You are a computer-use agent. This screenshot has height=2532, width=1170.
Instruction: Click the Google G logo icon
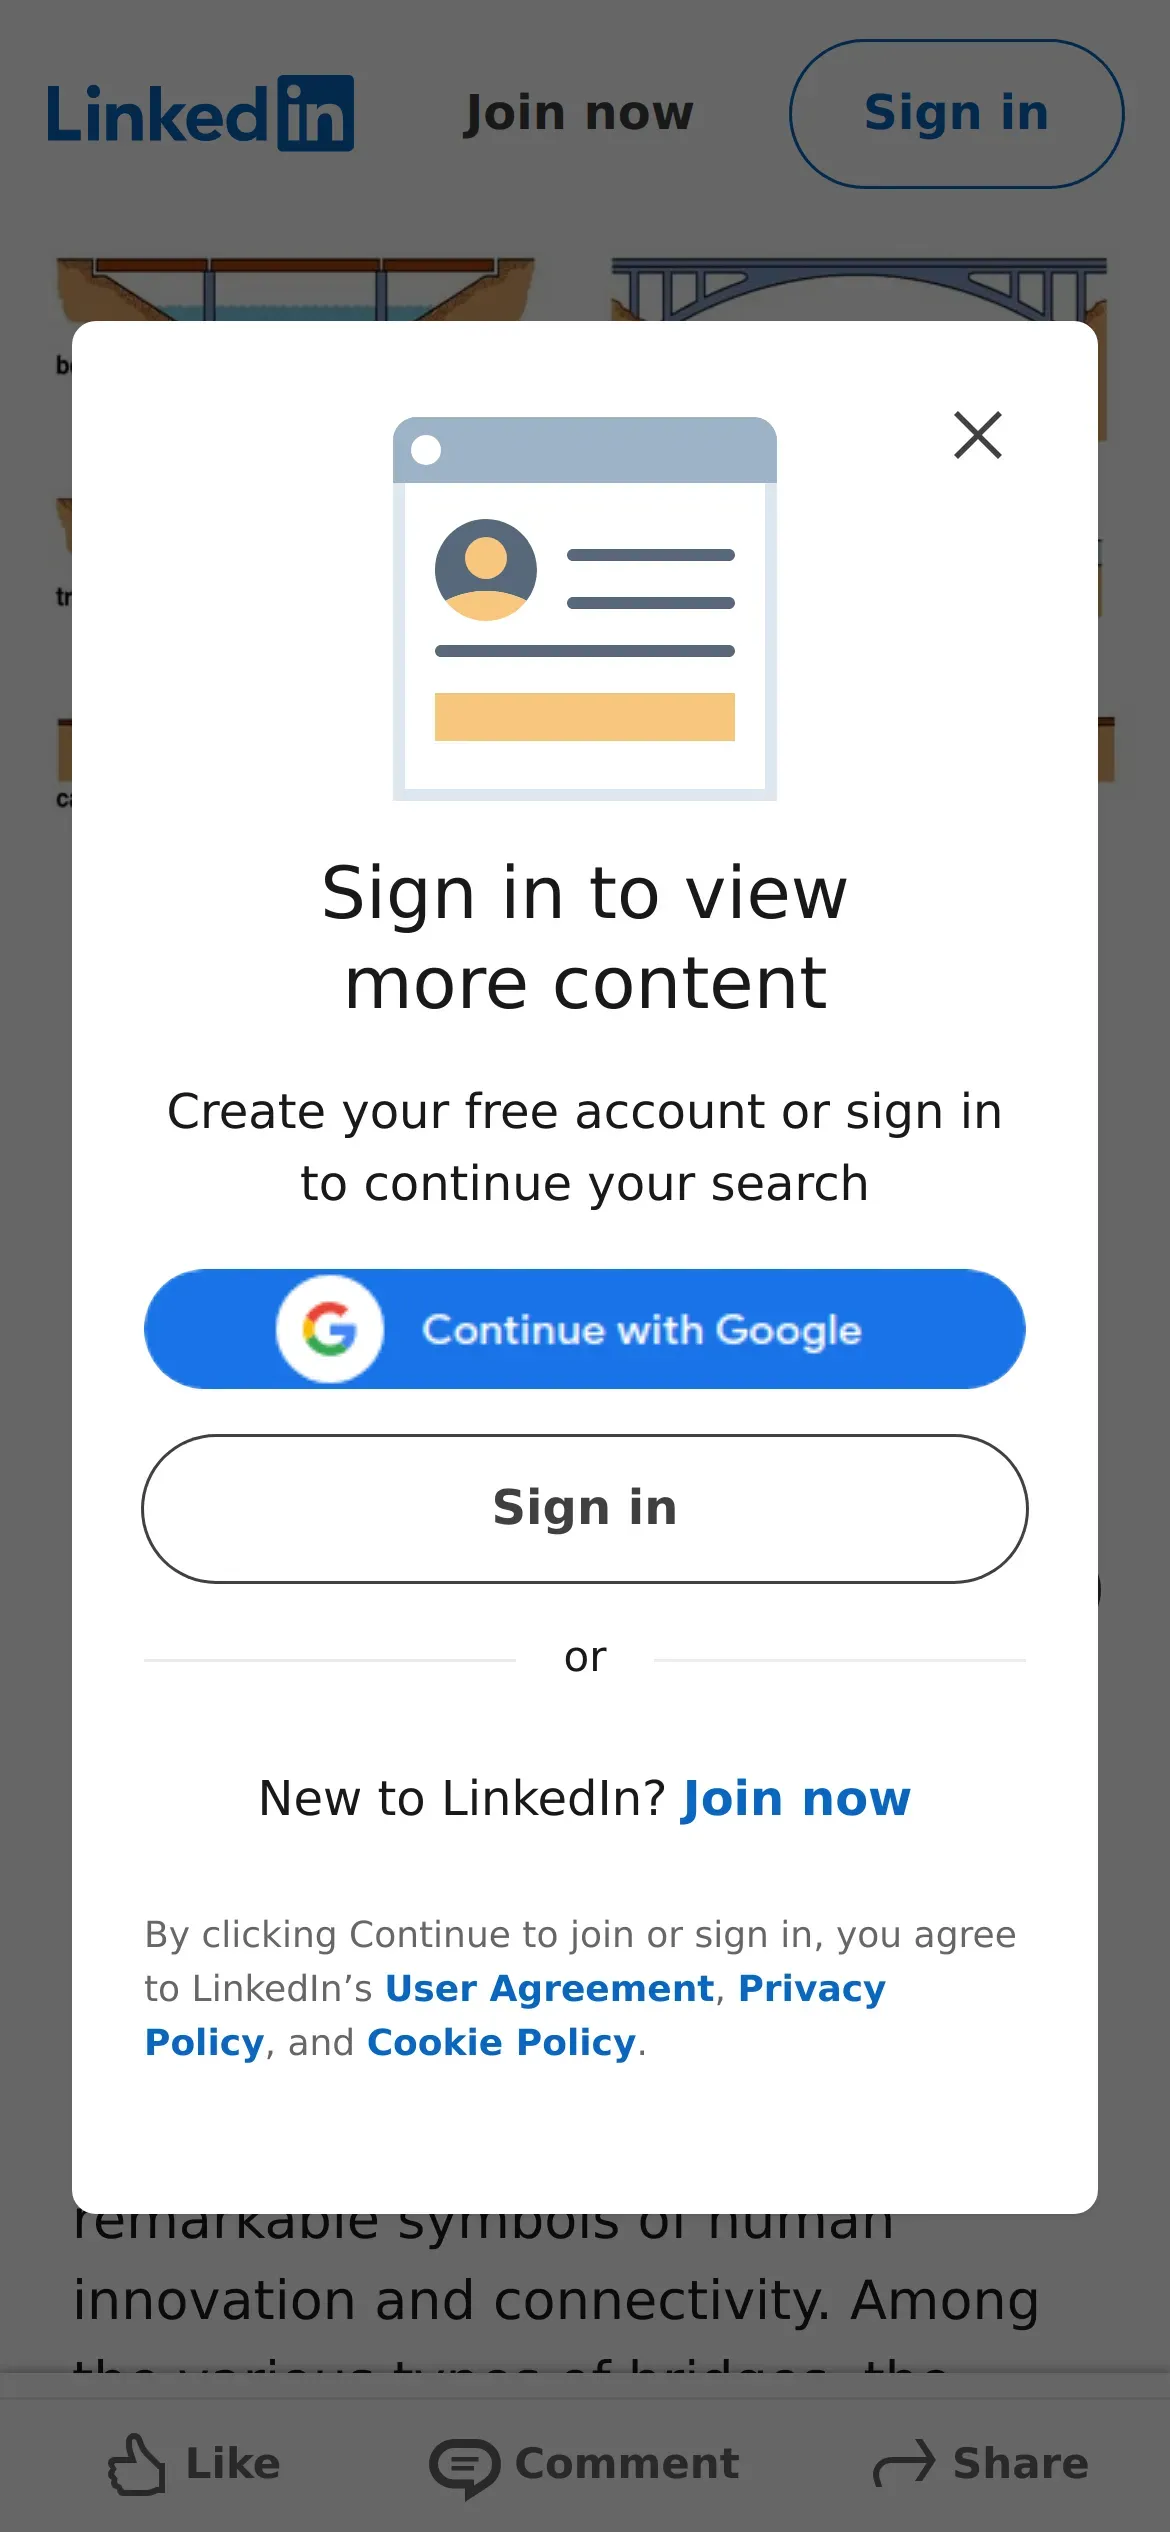[330, 1329]
